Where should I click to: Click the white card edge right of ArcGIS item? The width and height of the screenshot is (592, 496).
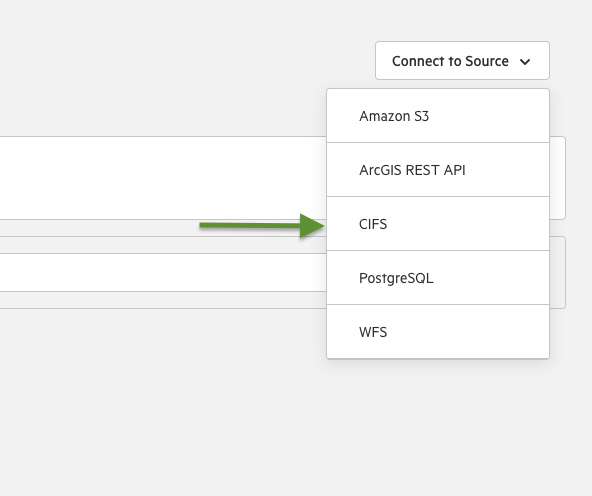557,178
